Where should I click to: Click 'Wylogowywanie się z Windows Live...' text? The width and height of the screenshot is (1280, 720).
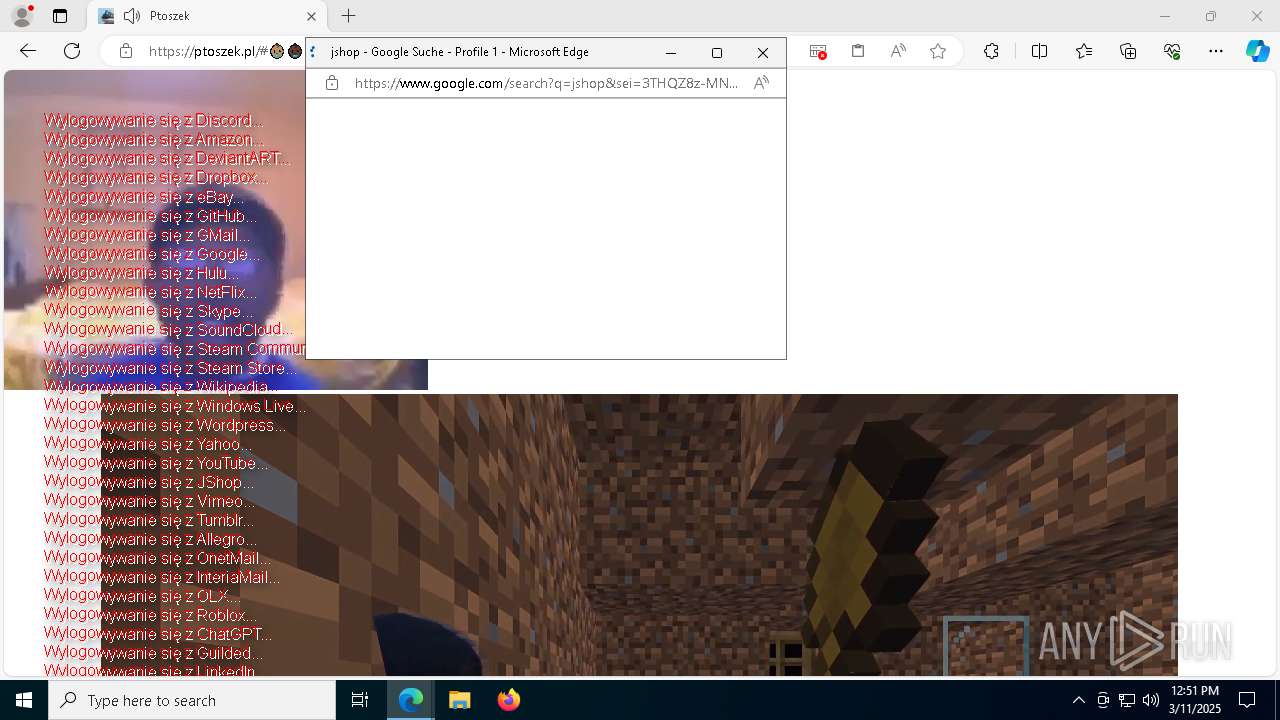(x=175, y=406)
